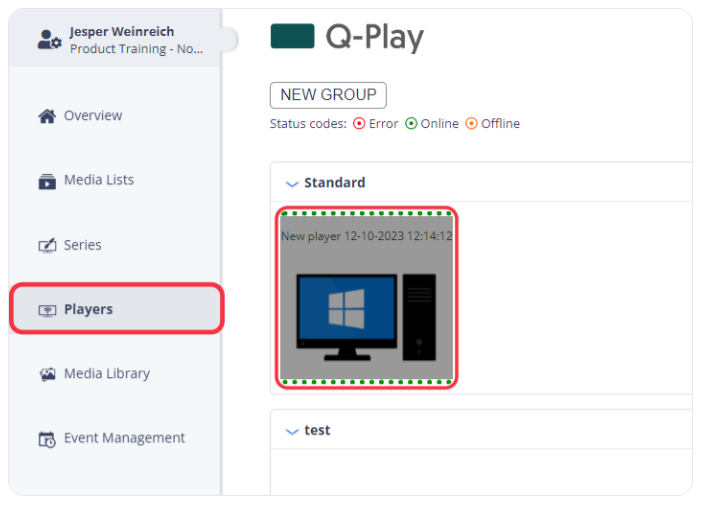The height and width of the screenshot is (510, 708).
Task: Click the NEW GROUP button
Action: (x=328, y=95)
